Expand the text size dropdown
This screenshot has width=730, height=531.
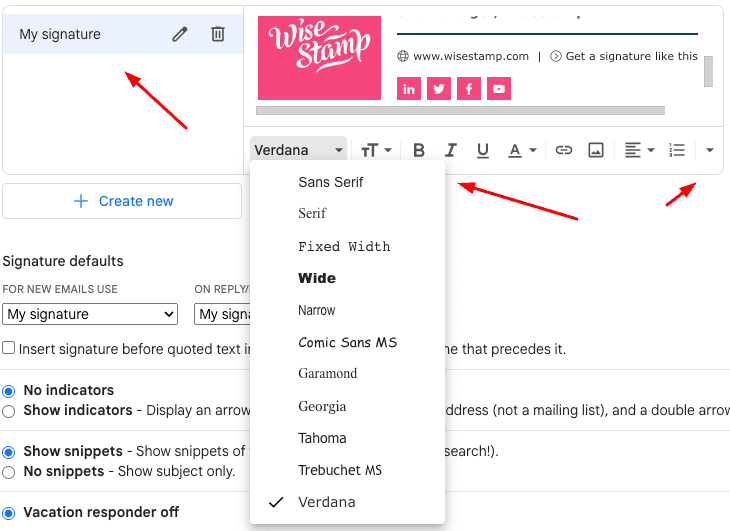coord(376,150)
